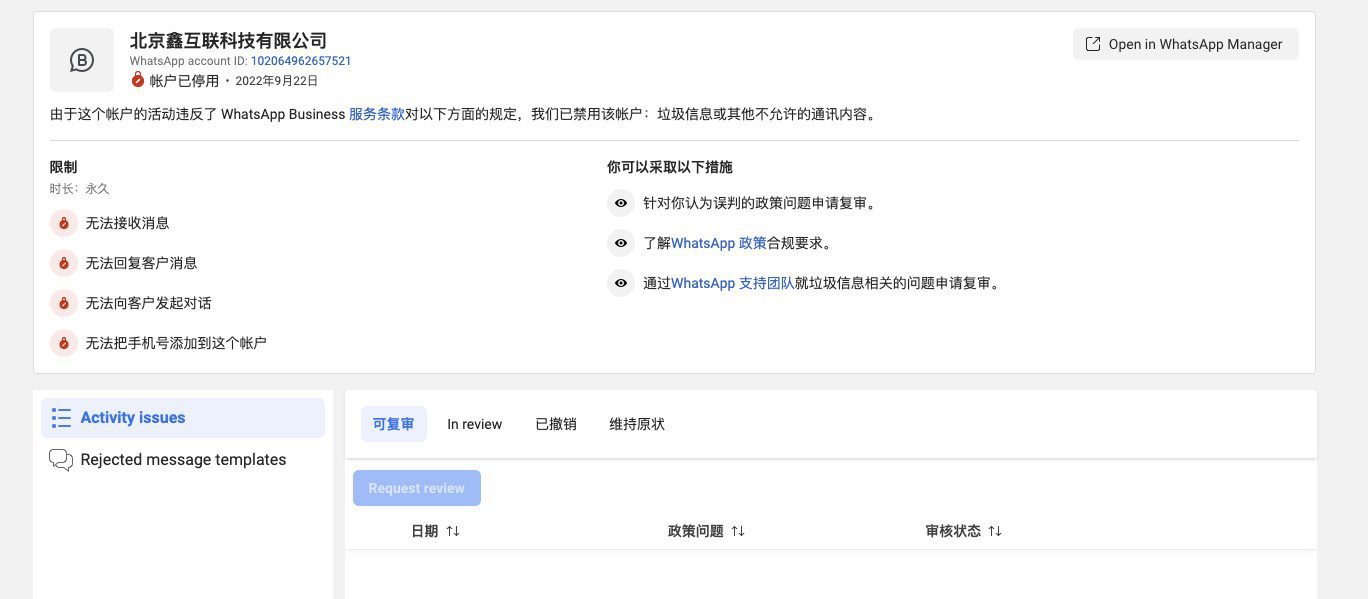Click the eye icon beside 针对你认为误判的政策问题申请复审
1368x599 pixels.
pyautogui.click(x=621, y=203)
